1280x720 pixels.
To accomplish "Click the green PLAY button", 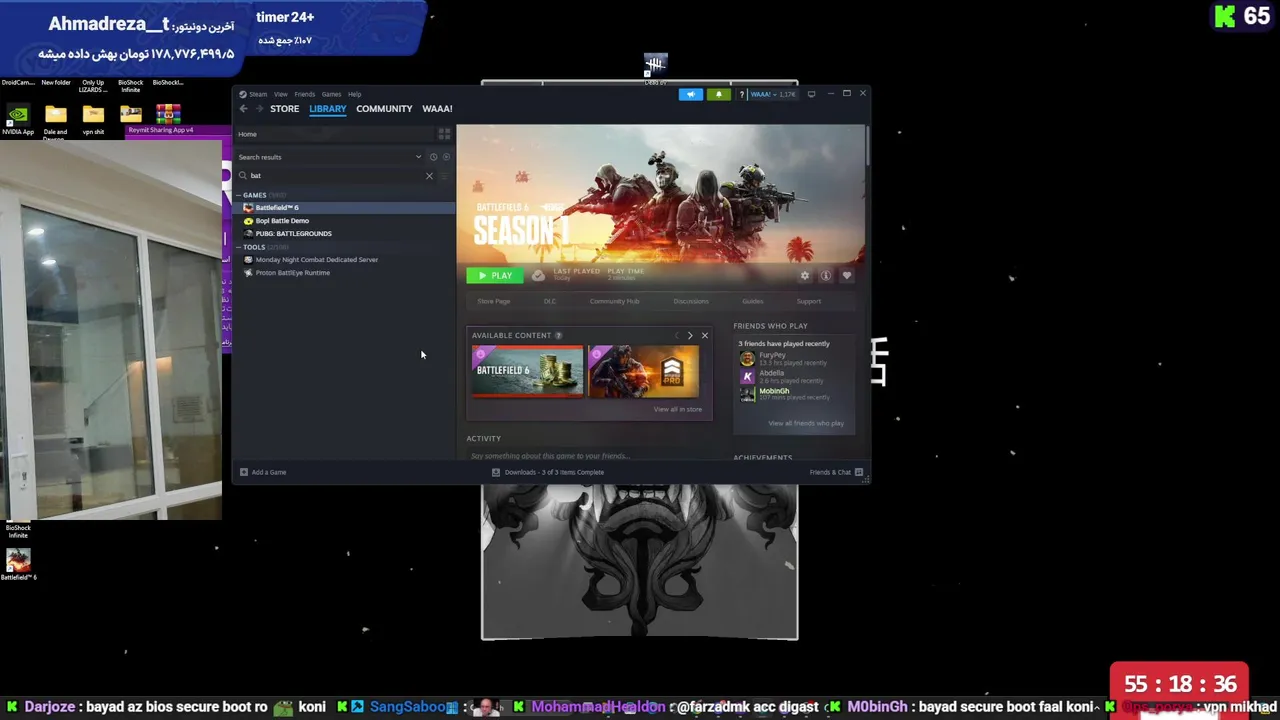I will (x=494, y=275).
